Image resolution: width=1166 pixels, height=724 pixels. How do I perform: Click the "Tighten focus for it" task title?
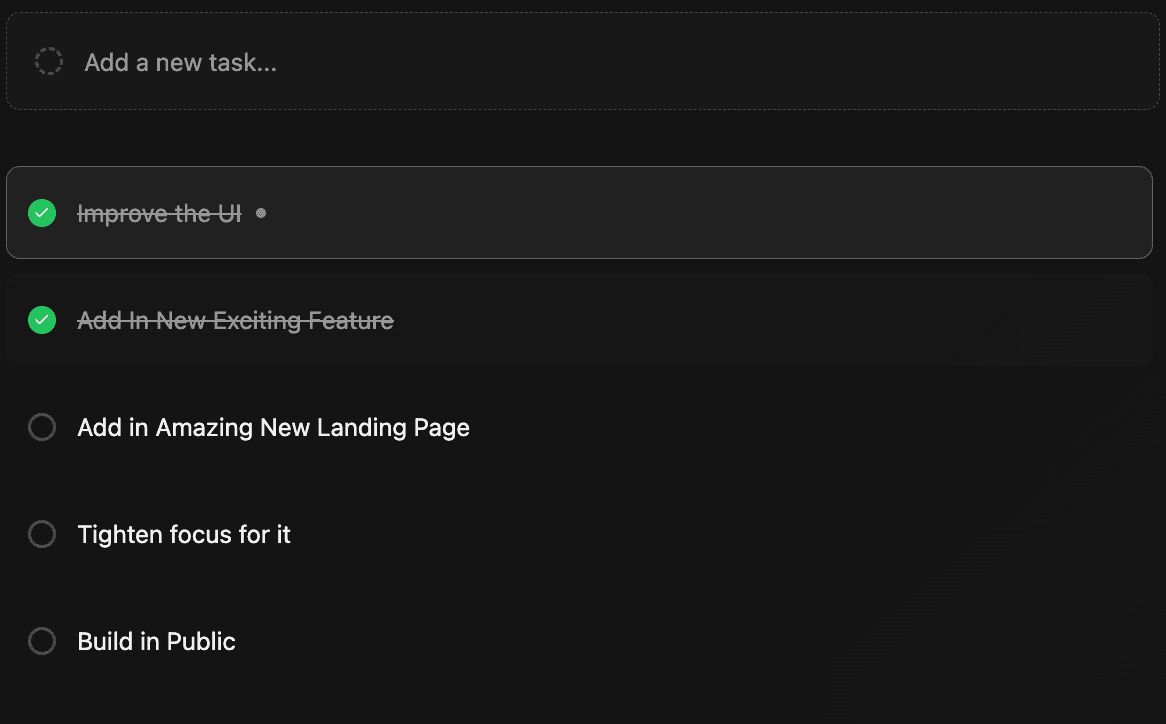click(x=184, y=535)
